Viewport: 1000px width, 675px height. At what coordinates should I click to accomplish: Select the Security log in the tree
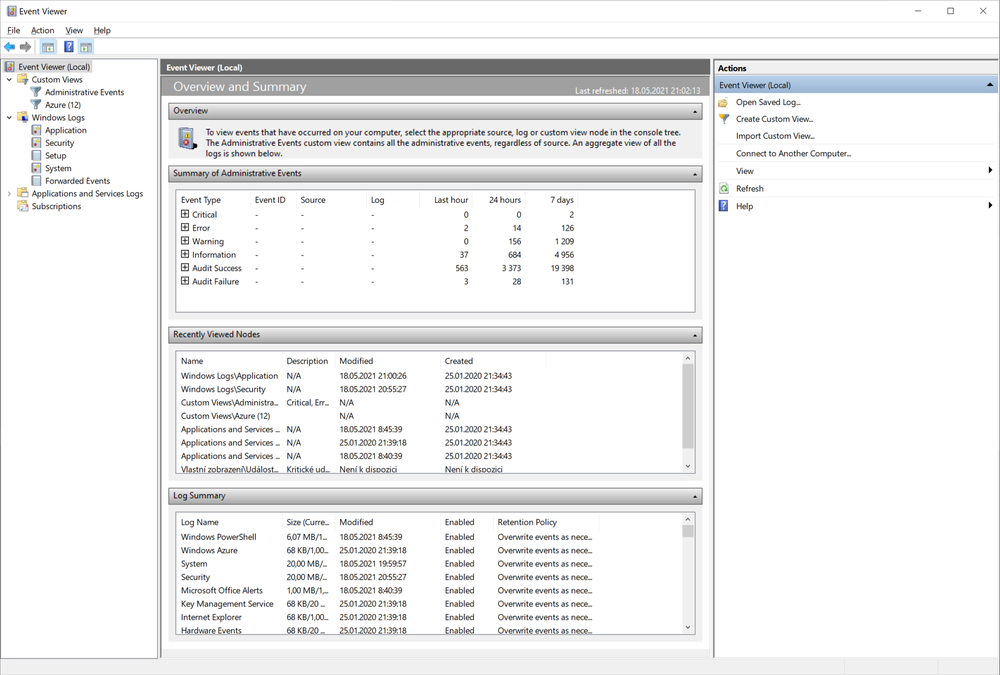click(x=61, y=142)
